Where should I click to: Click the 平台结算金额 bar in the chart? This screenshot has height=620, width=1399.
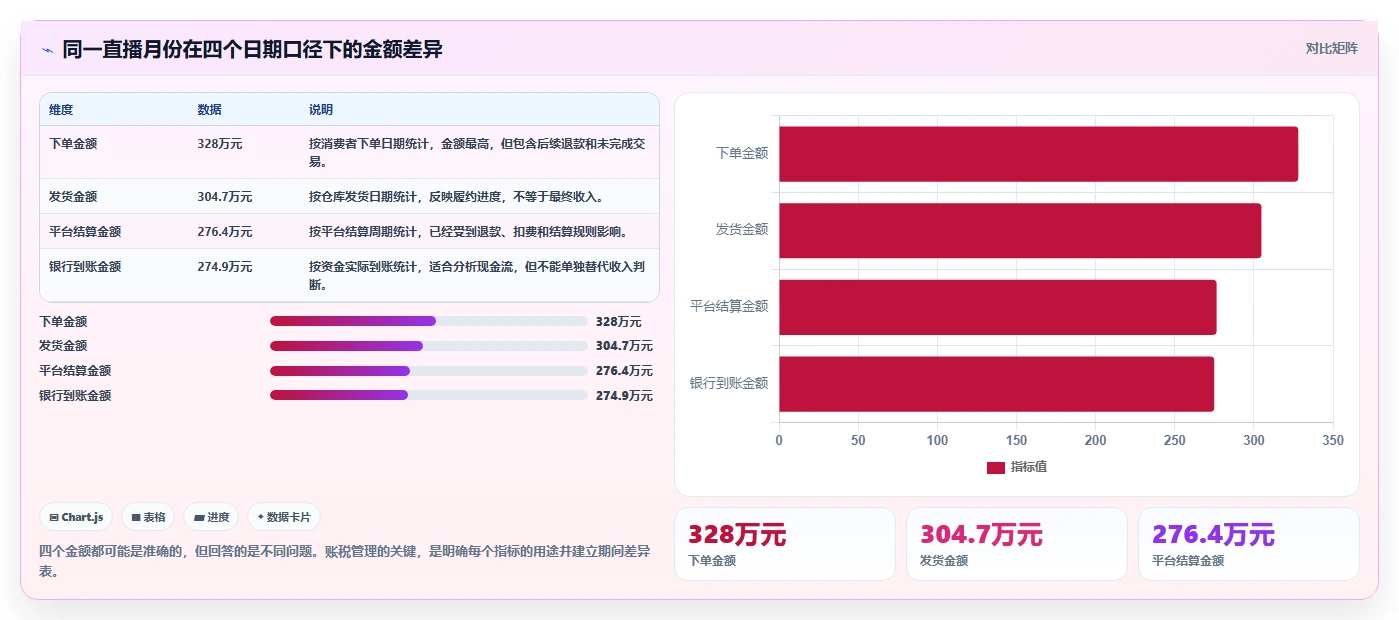998,307
